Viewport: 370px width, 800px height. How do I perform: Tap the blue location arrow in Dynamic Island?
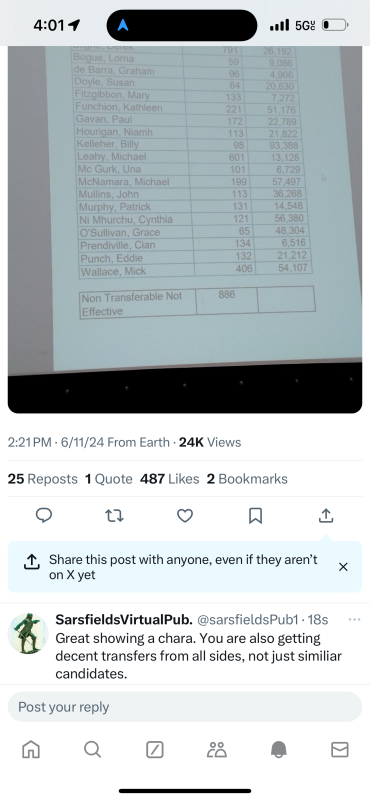tap(123, 25)
